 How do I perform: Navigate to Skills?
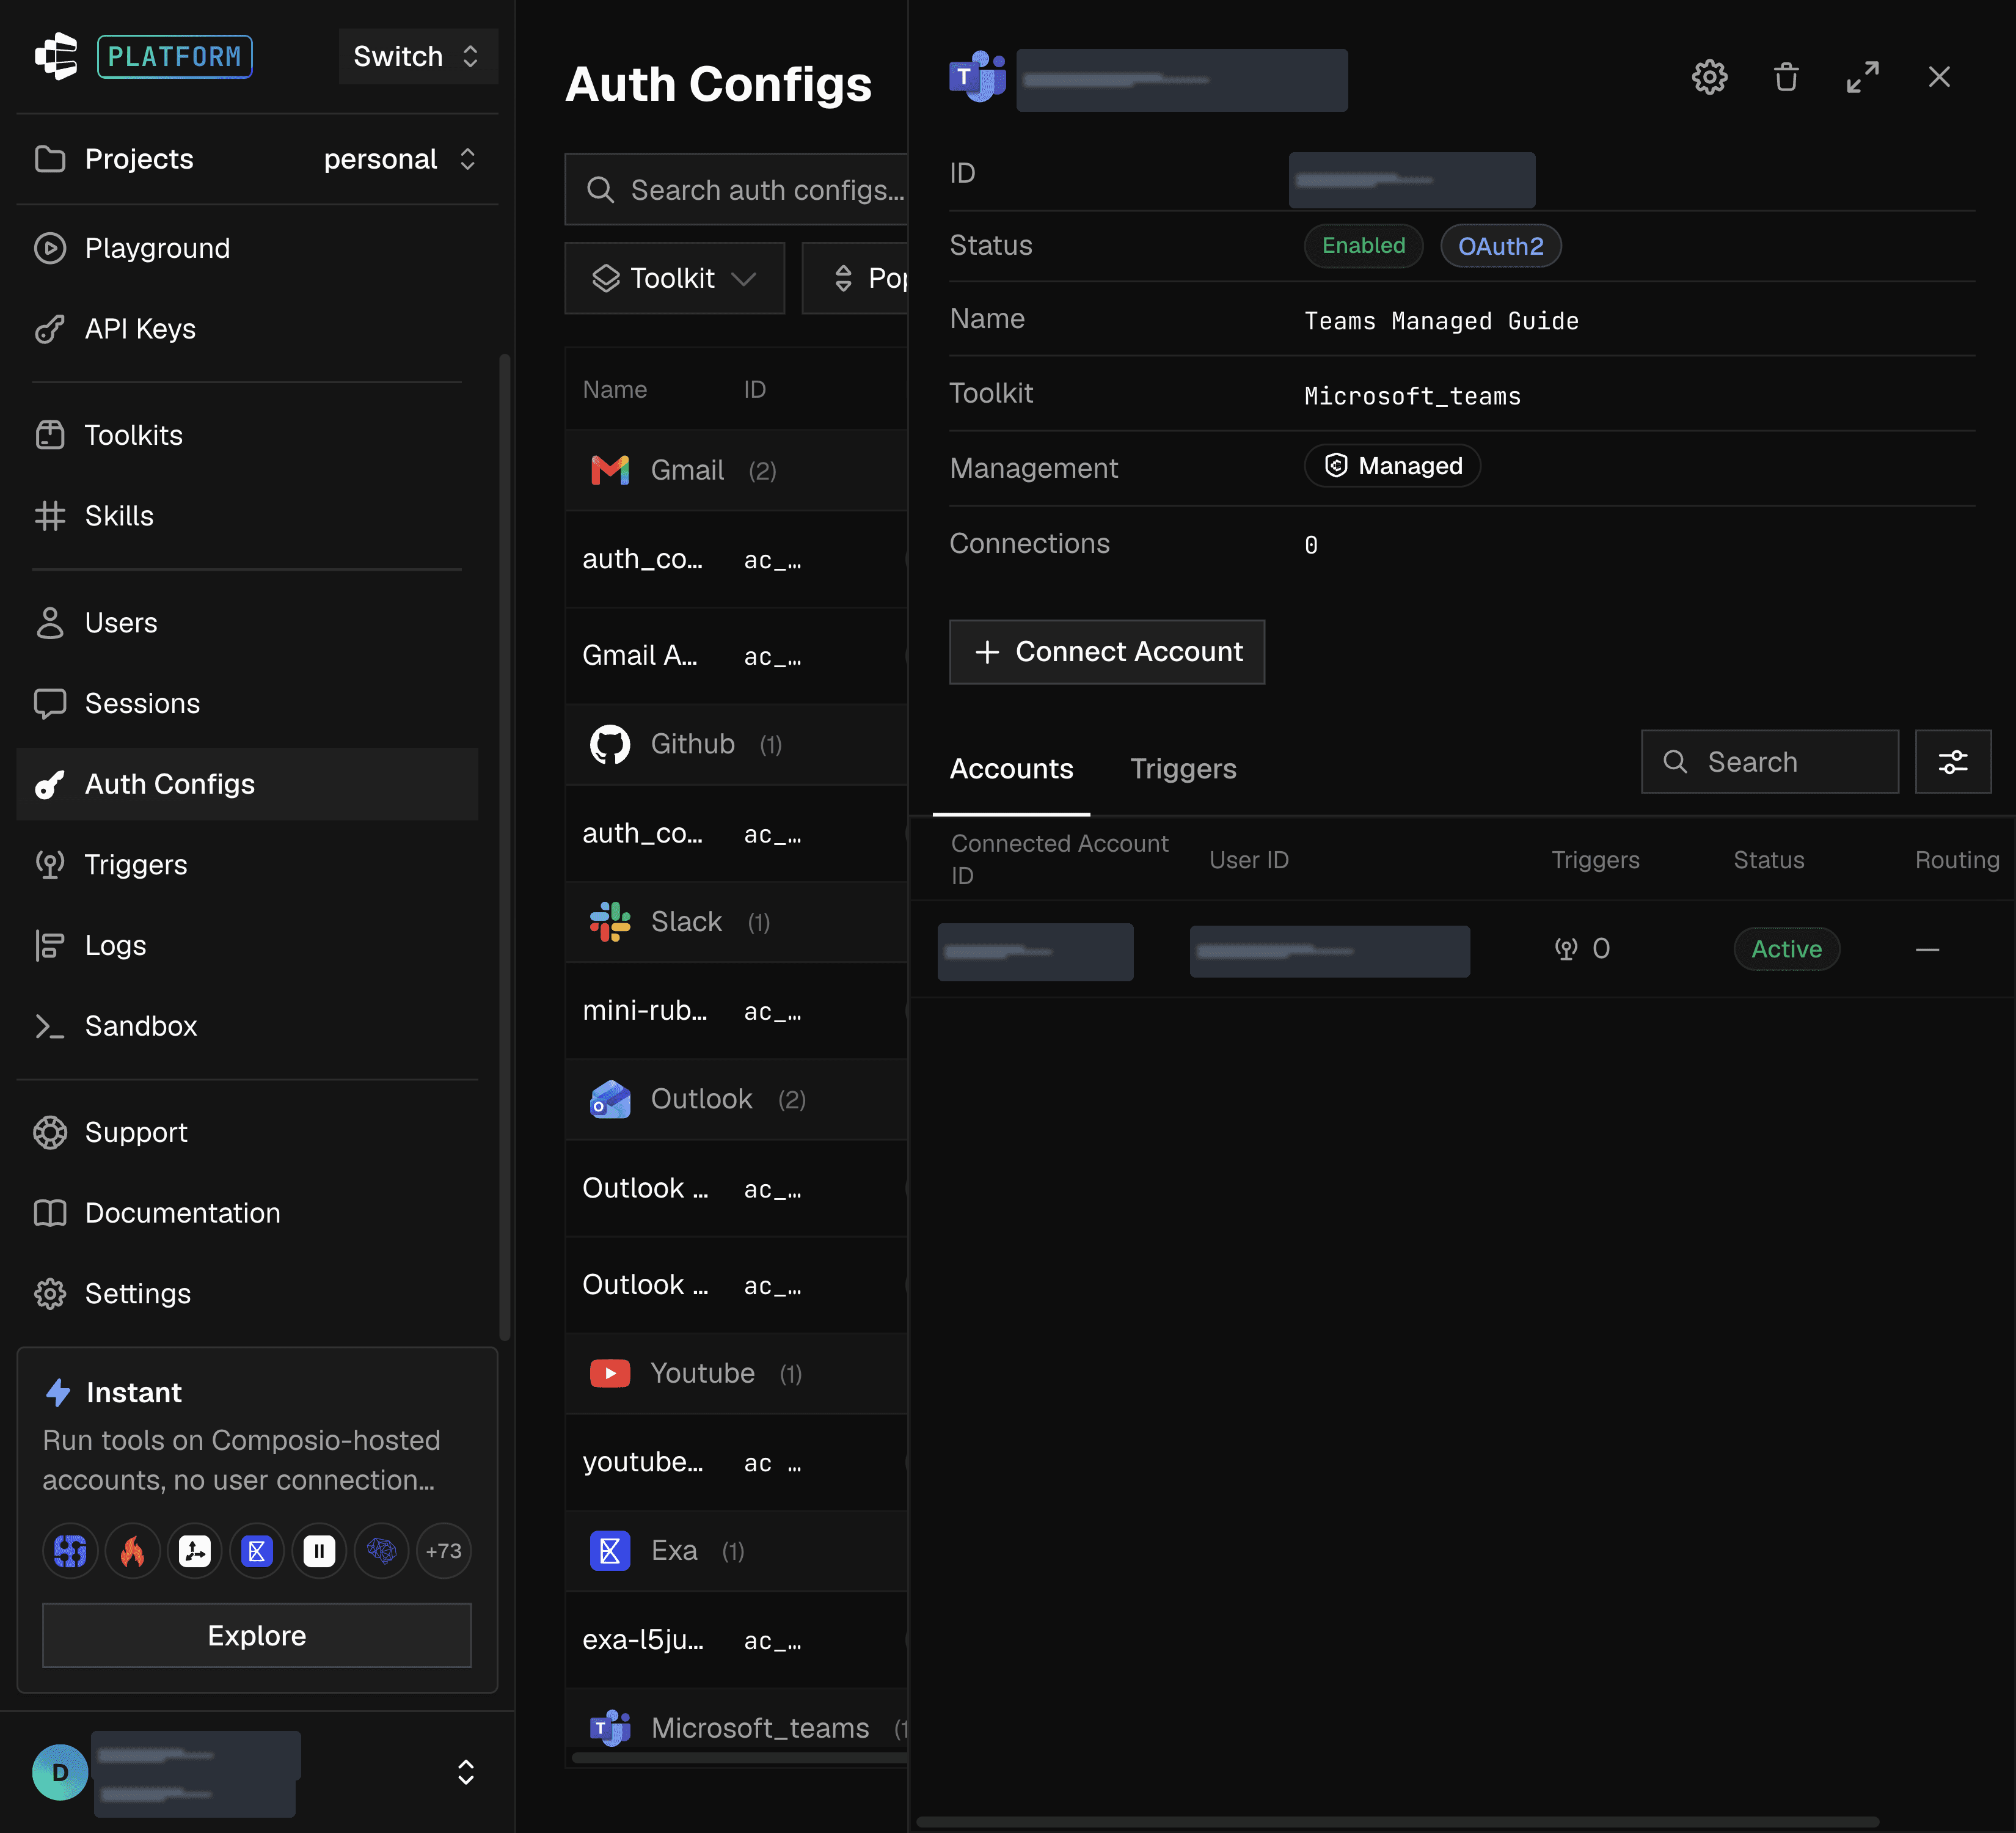tap(247, 516)
